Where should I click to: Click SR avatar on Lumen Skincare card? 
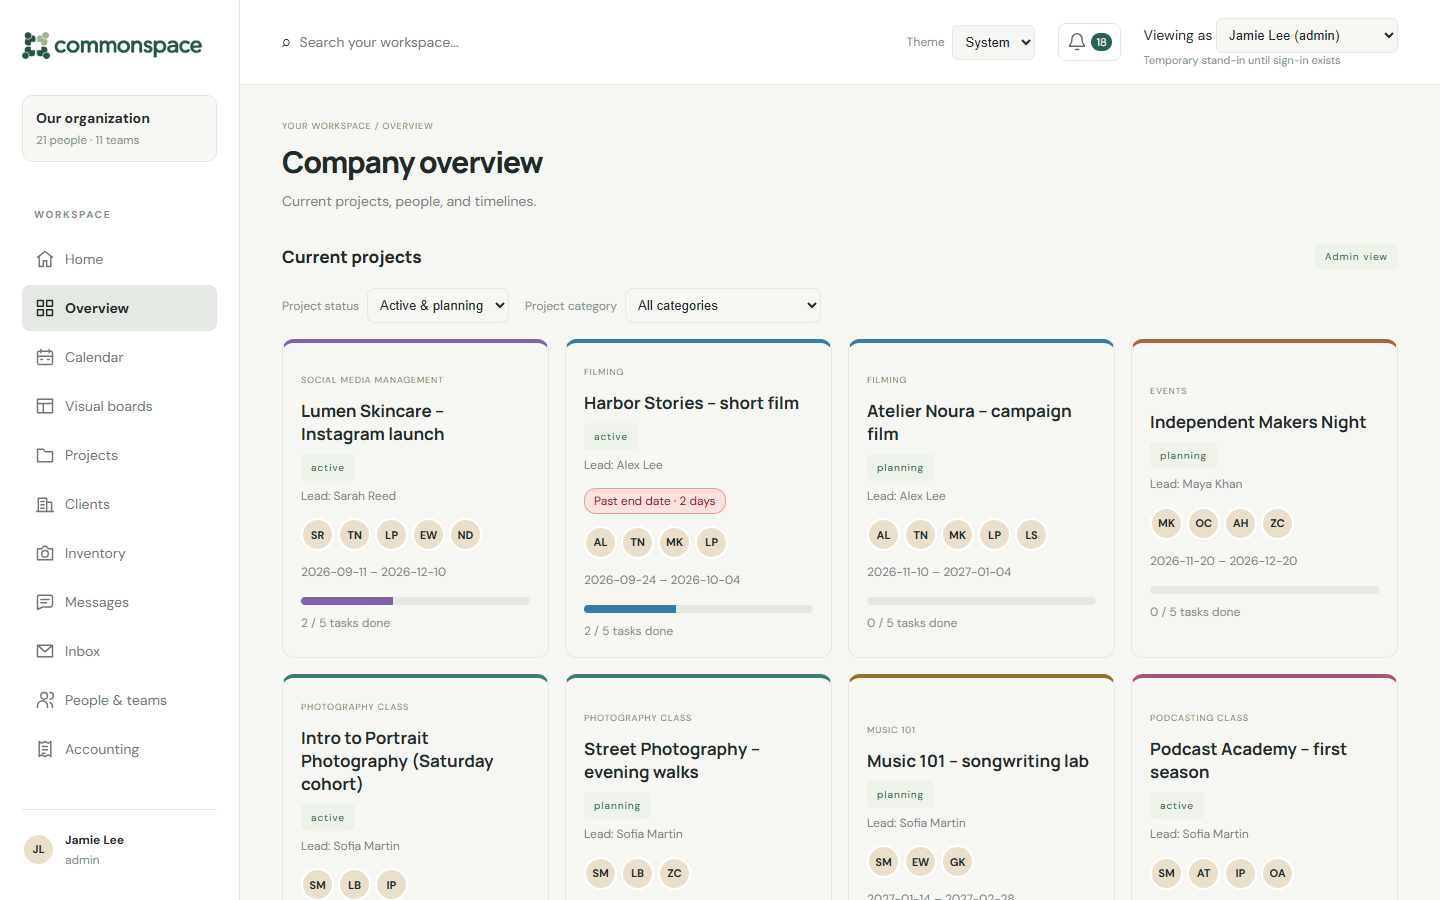[317, 535]
